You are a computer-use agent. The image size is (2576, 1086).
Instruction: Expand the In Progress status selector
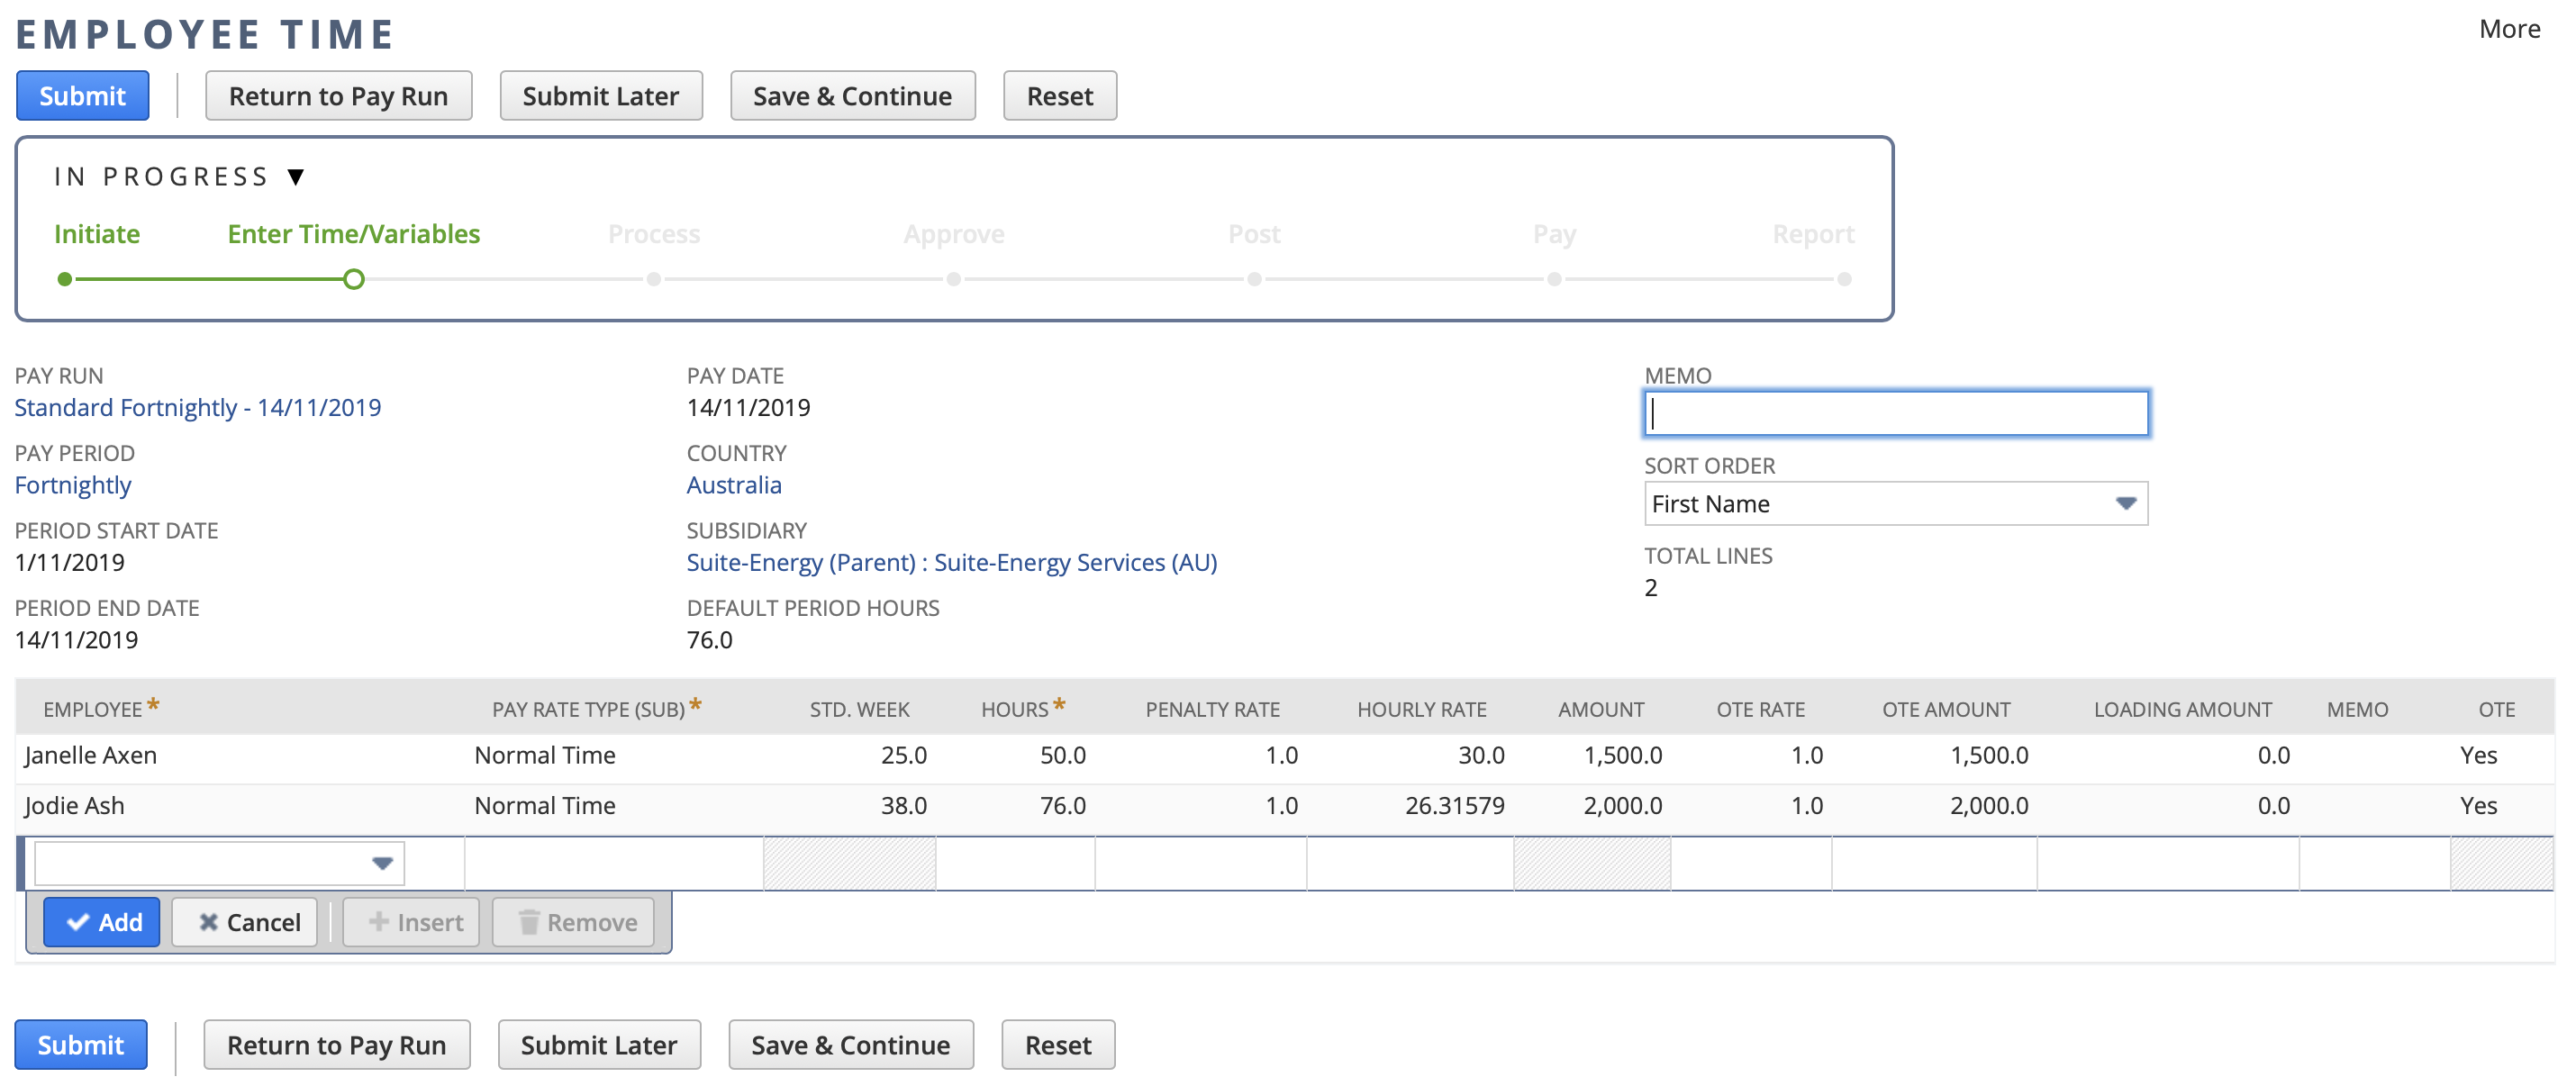click(296, 175)
